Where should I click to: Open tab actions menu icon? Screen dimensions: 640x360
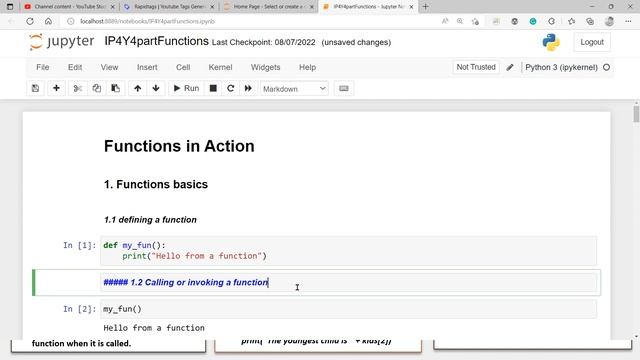point(10,7)
